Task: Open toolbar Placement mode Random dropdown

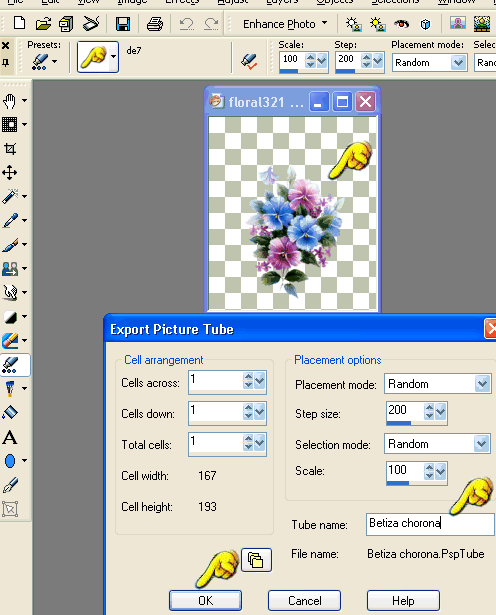Action: point(458,62)
